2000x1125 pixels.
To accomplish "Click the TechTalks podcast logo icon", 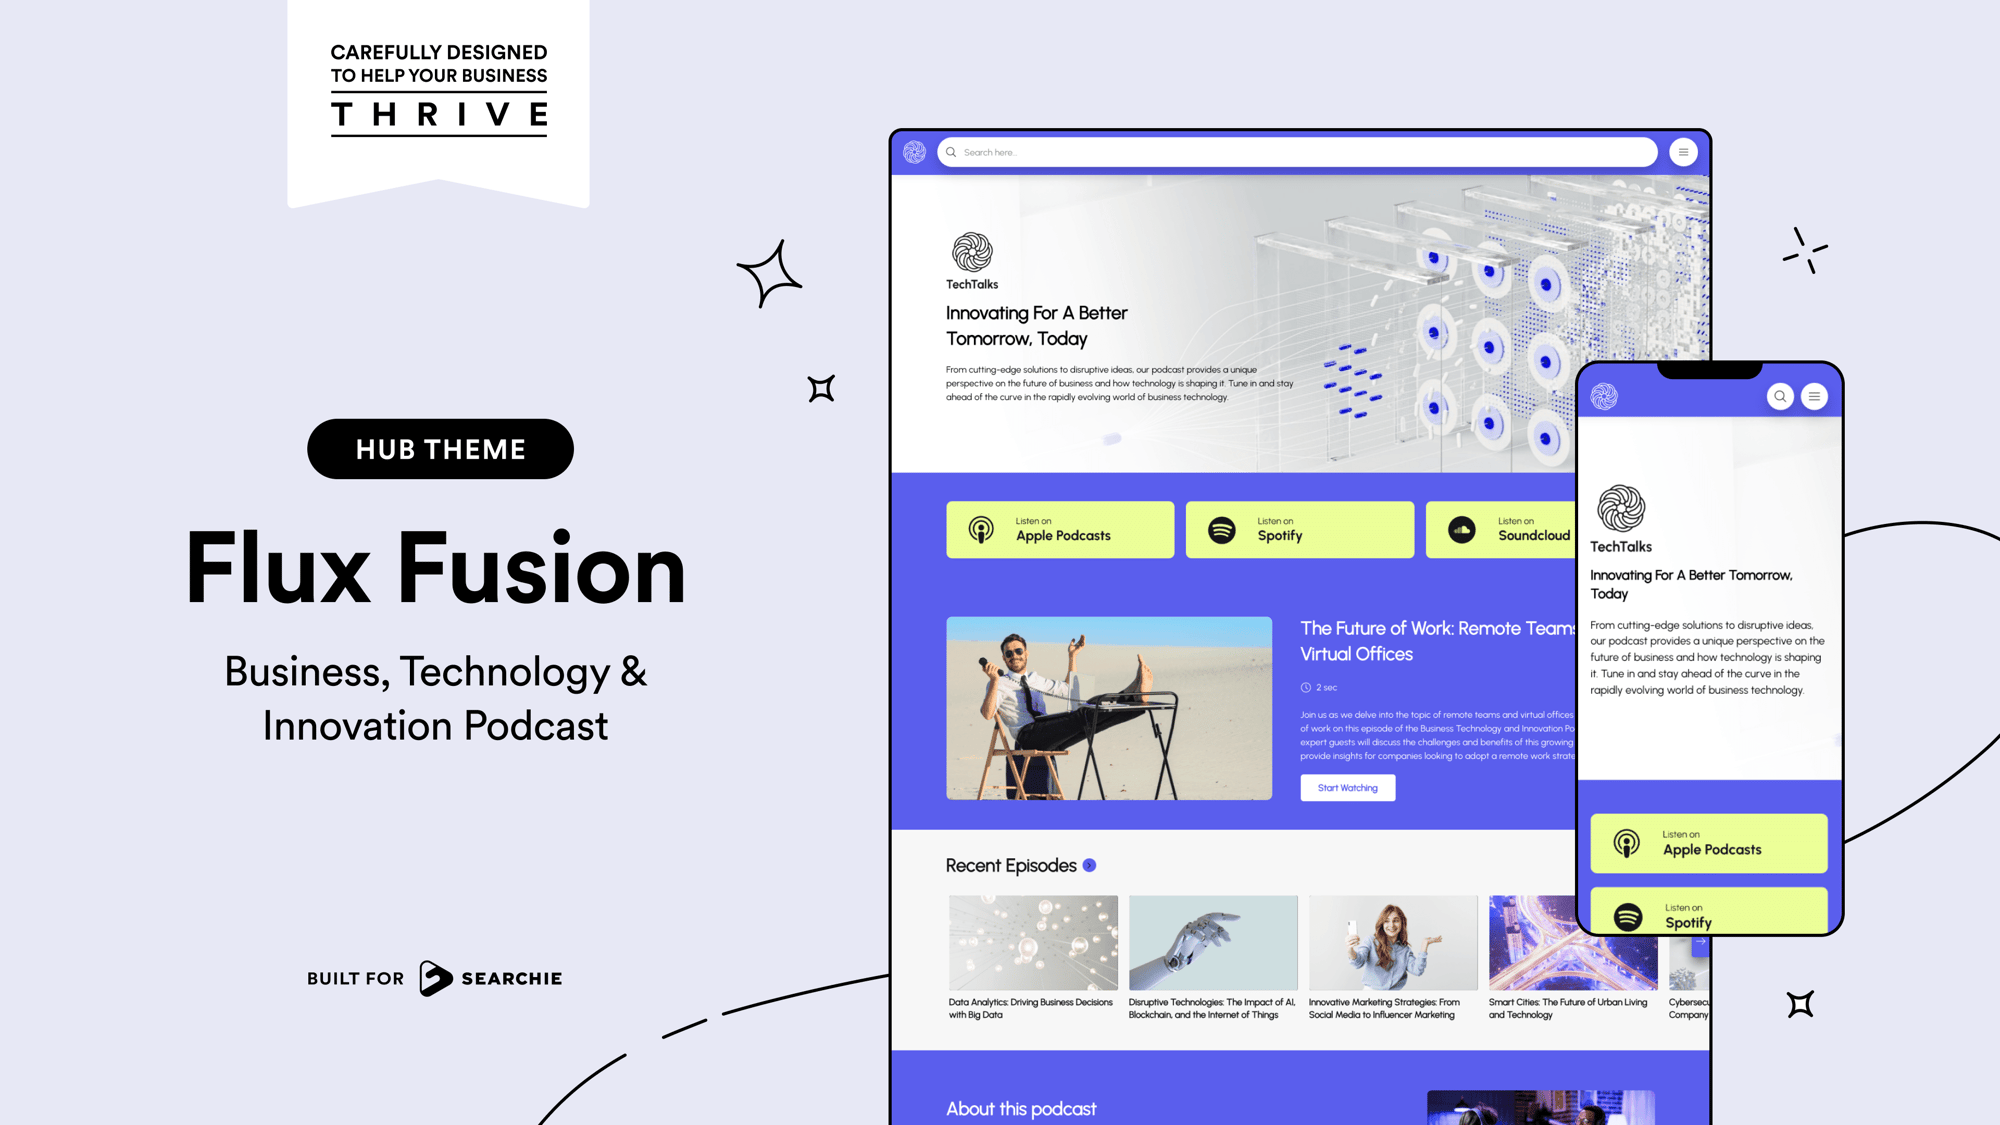I will tap(968, 253).
